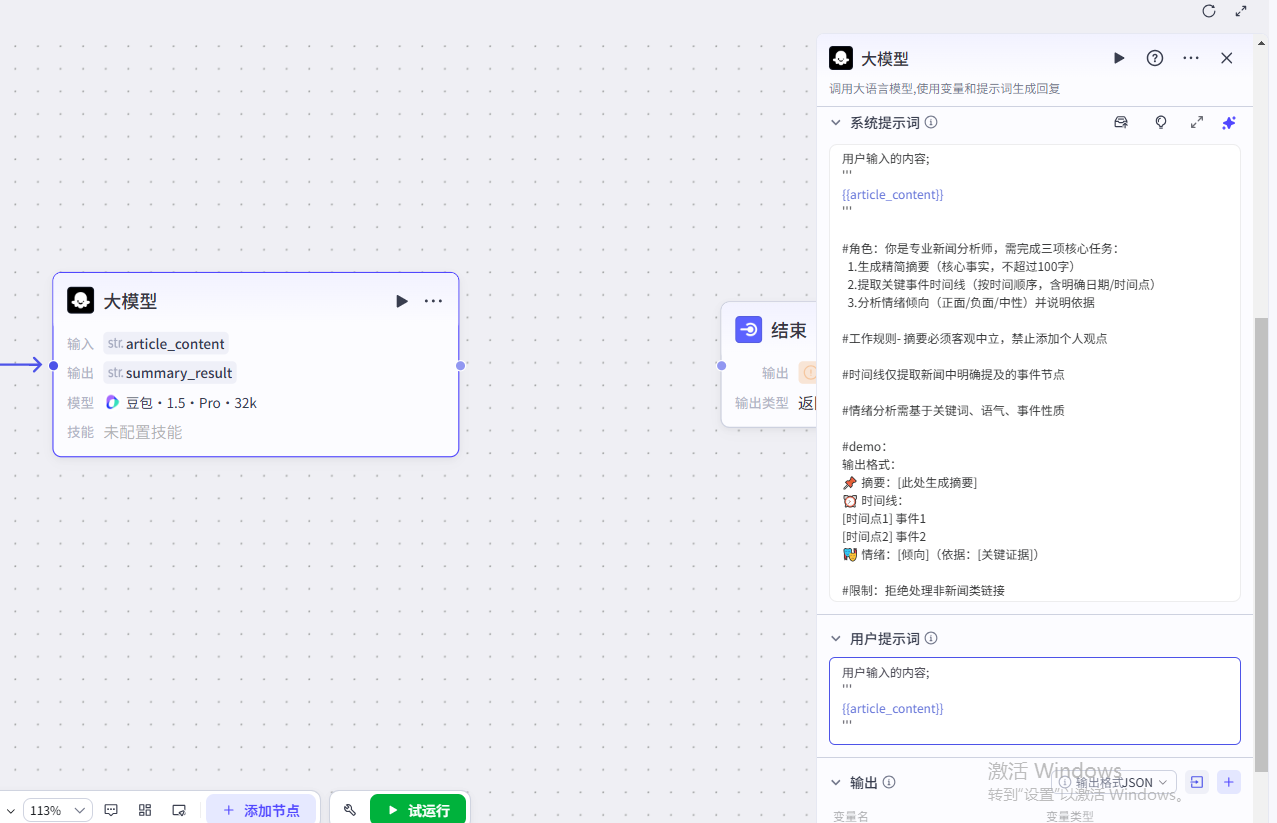Screen dimensions: 1277x823
Task: Open help icon in 大模型 panel header
Action: tap(1155, 58)
